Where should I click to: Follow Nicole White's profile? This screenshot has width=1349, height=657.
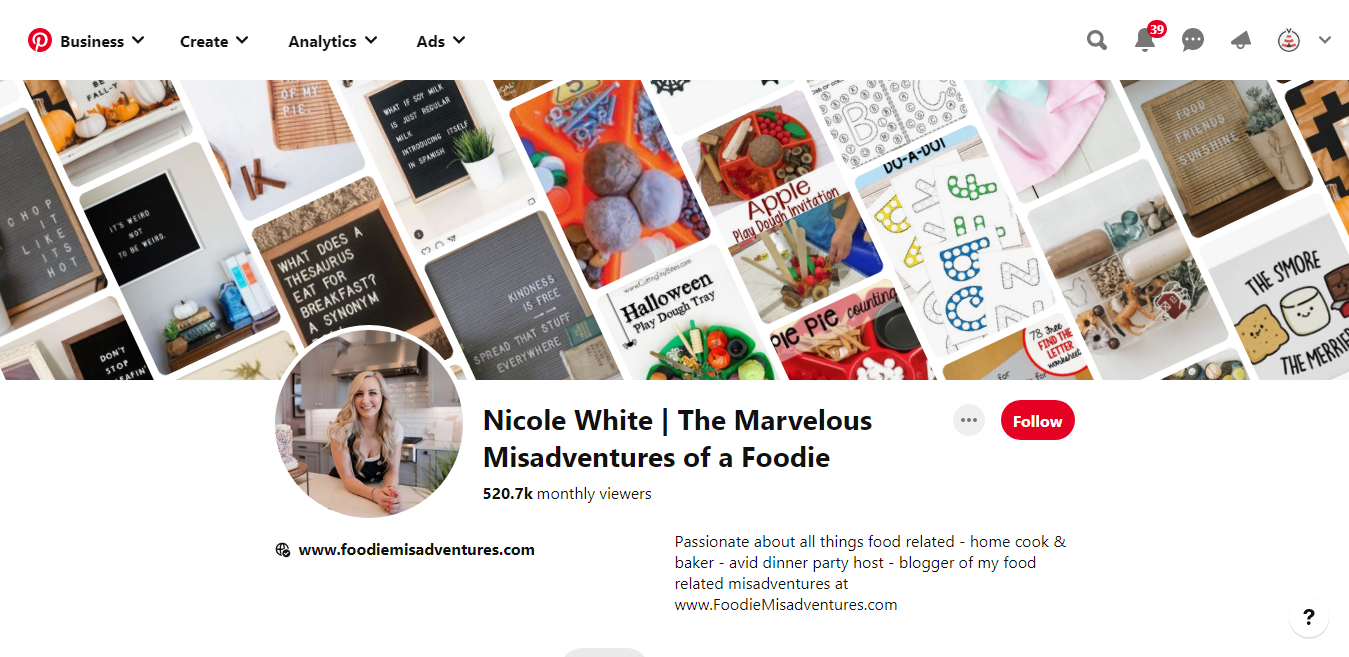pyautogui.click(x=1037, y=421)
